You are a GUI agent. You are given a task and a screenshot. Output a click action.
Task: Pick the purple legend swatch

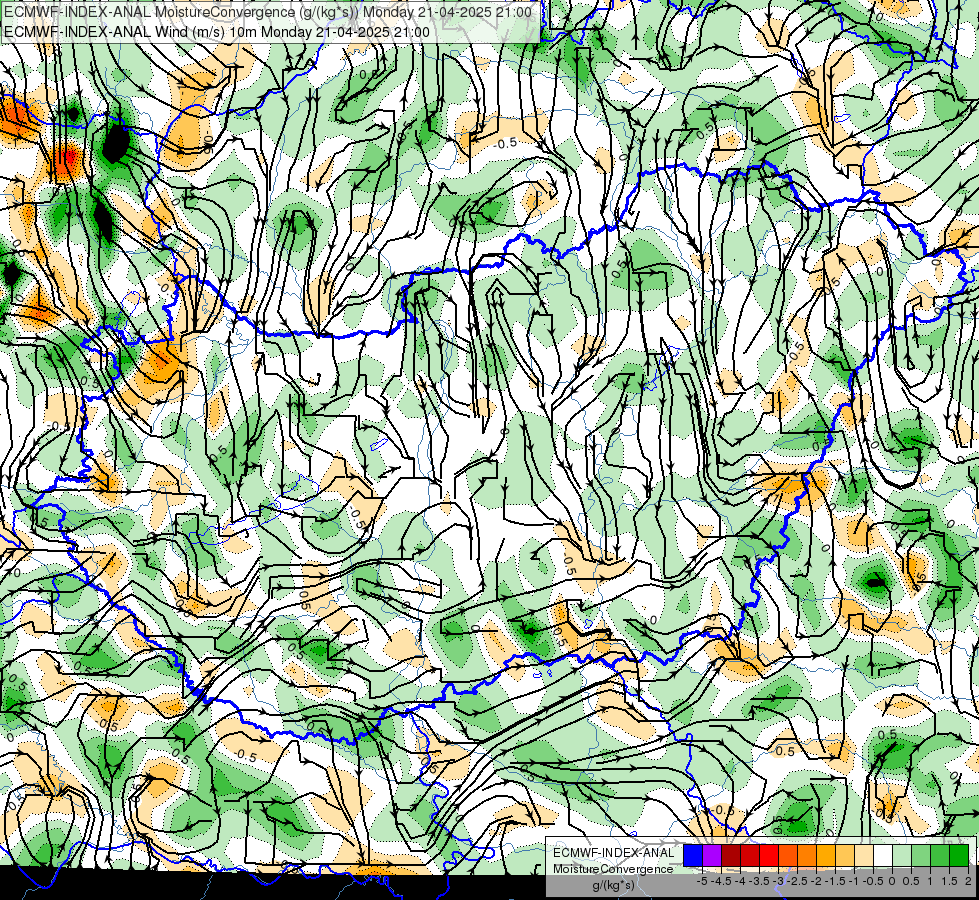click(712, 855)
